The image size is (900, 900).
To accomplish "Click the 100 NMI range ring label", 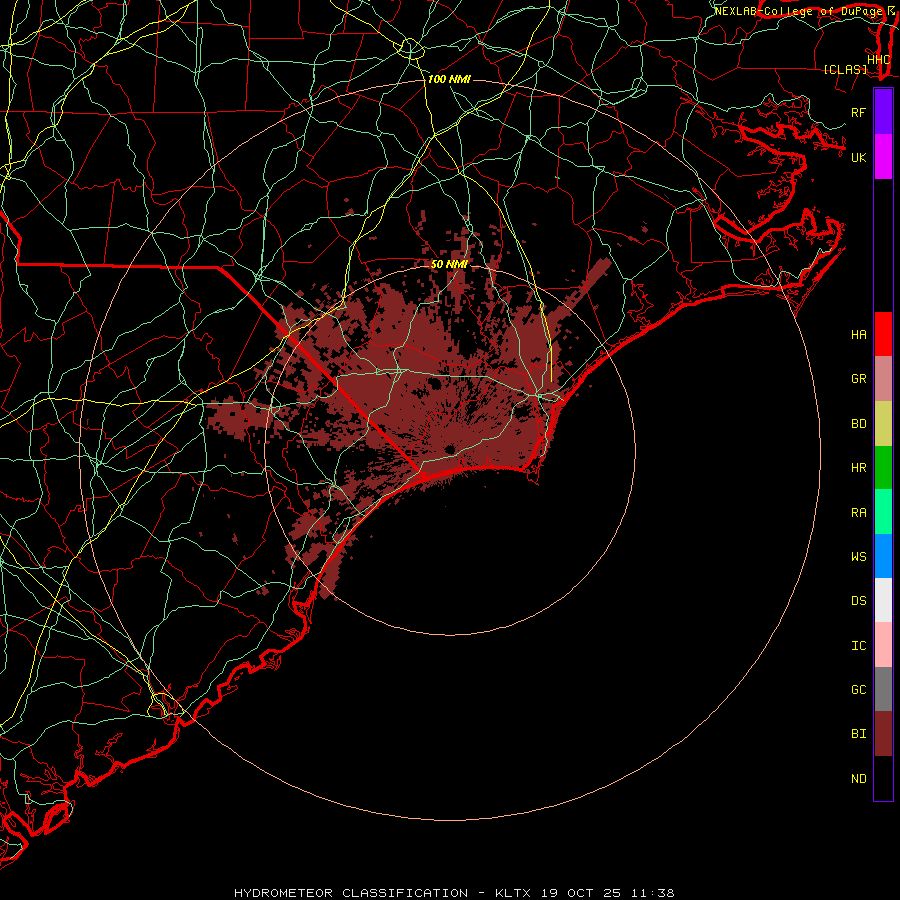I will coord(449,79).
